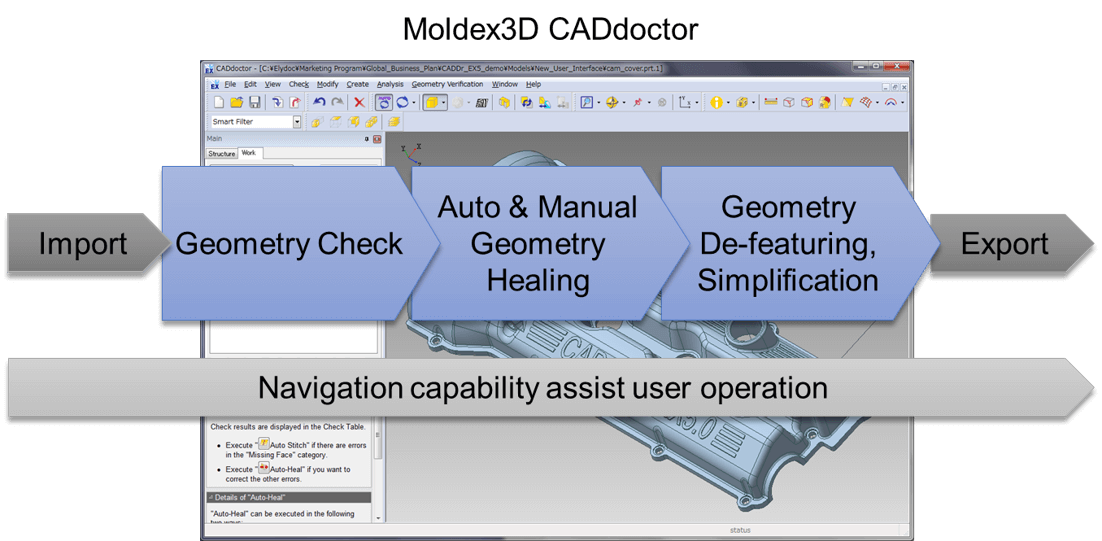Toggle the transparent cube face filter icon
The width and height of the screenshot is (1102, 541).
coord(335,122)
